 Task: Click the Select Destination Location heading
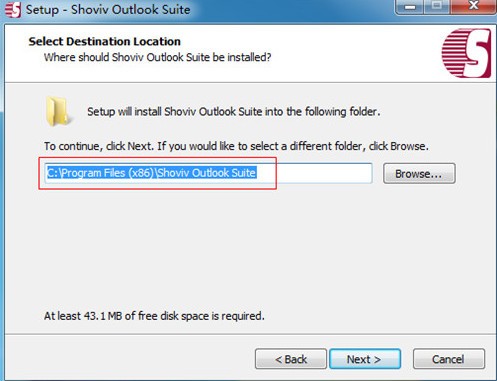(x=105, y=41)
